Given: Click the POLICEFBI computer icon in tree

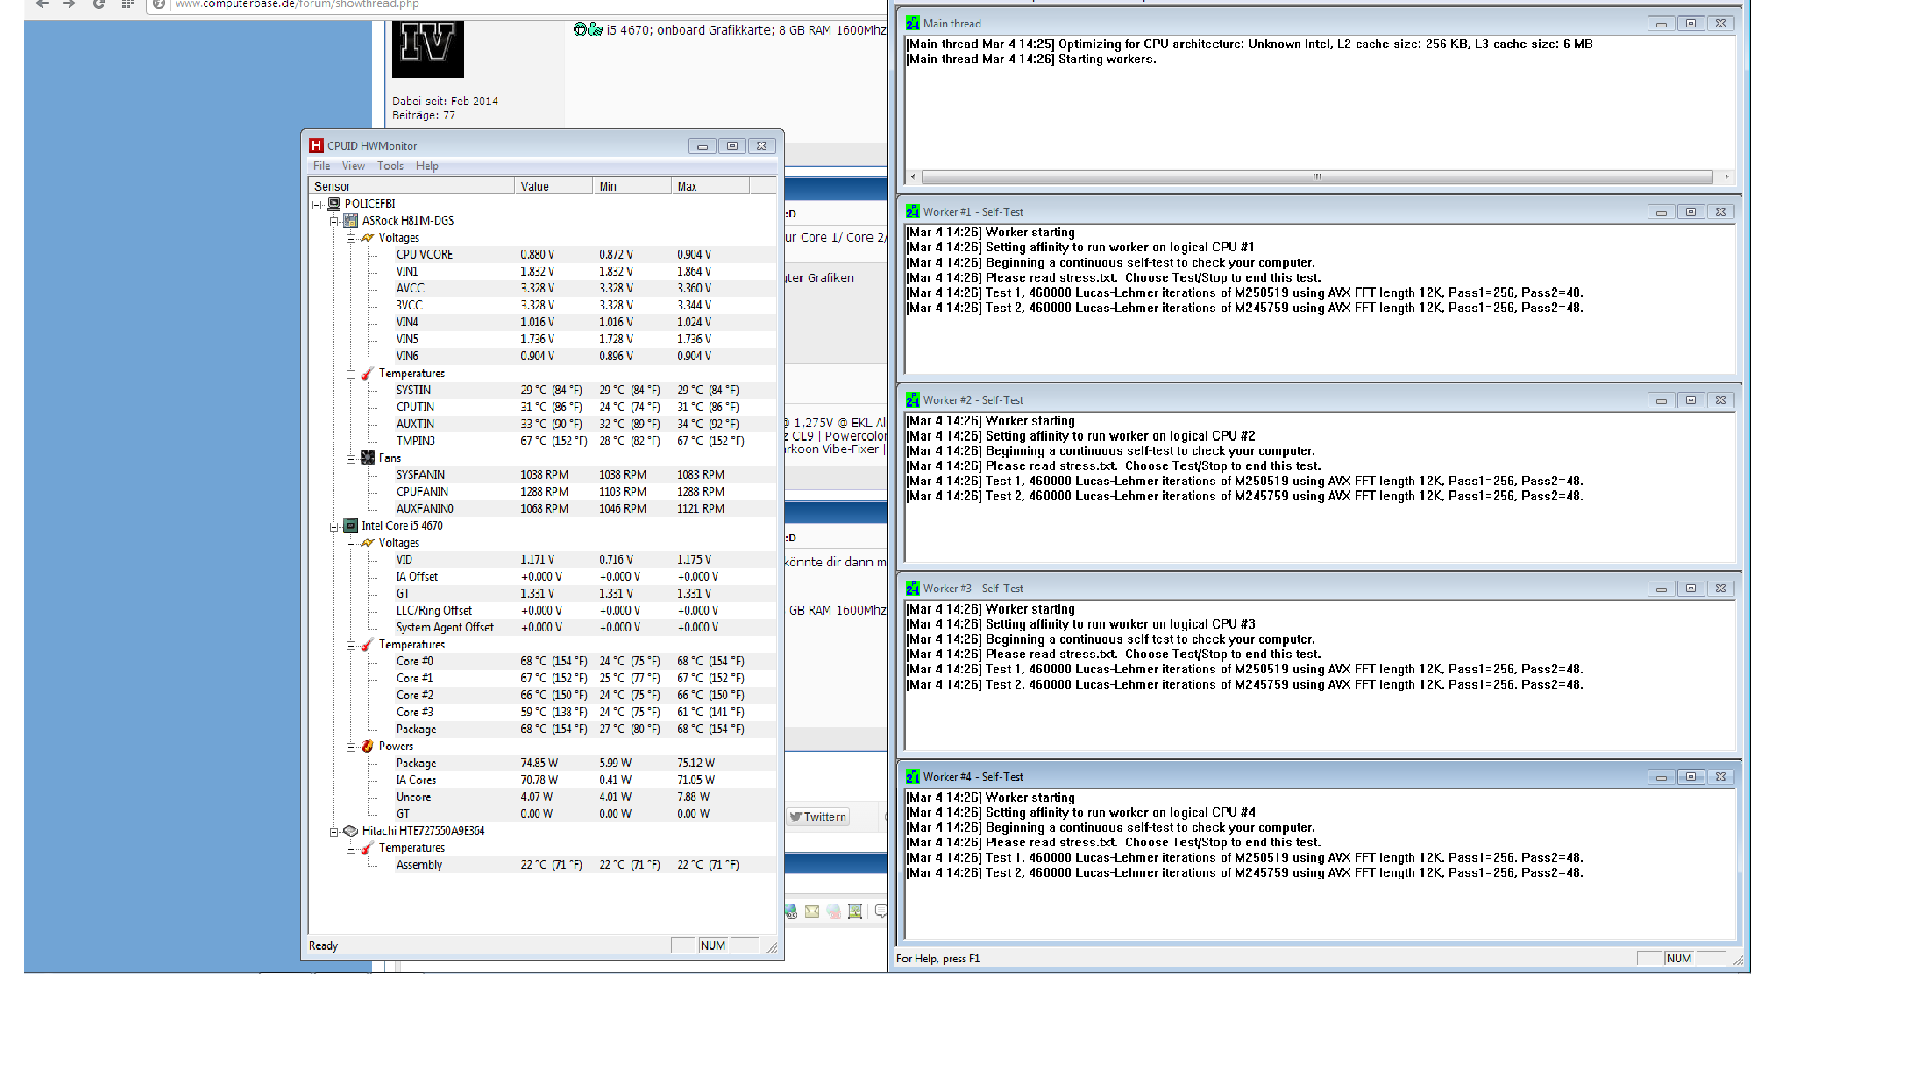Looking at the screenshot, I should [x=334, y=204].
